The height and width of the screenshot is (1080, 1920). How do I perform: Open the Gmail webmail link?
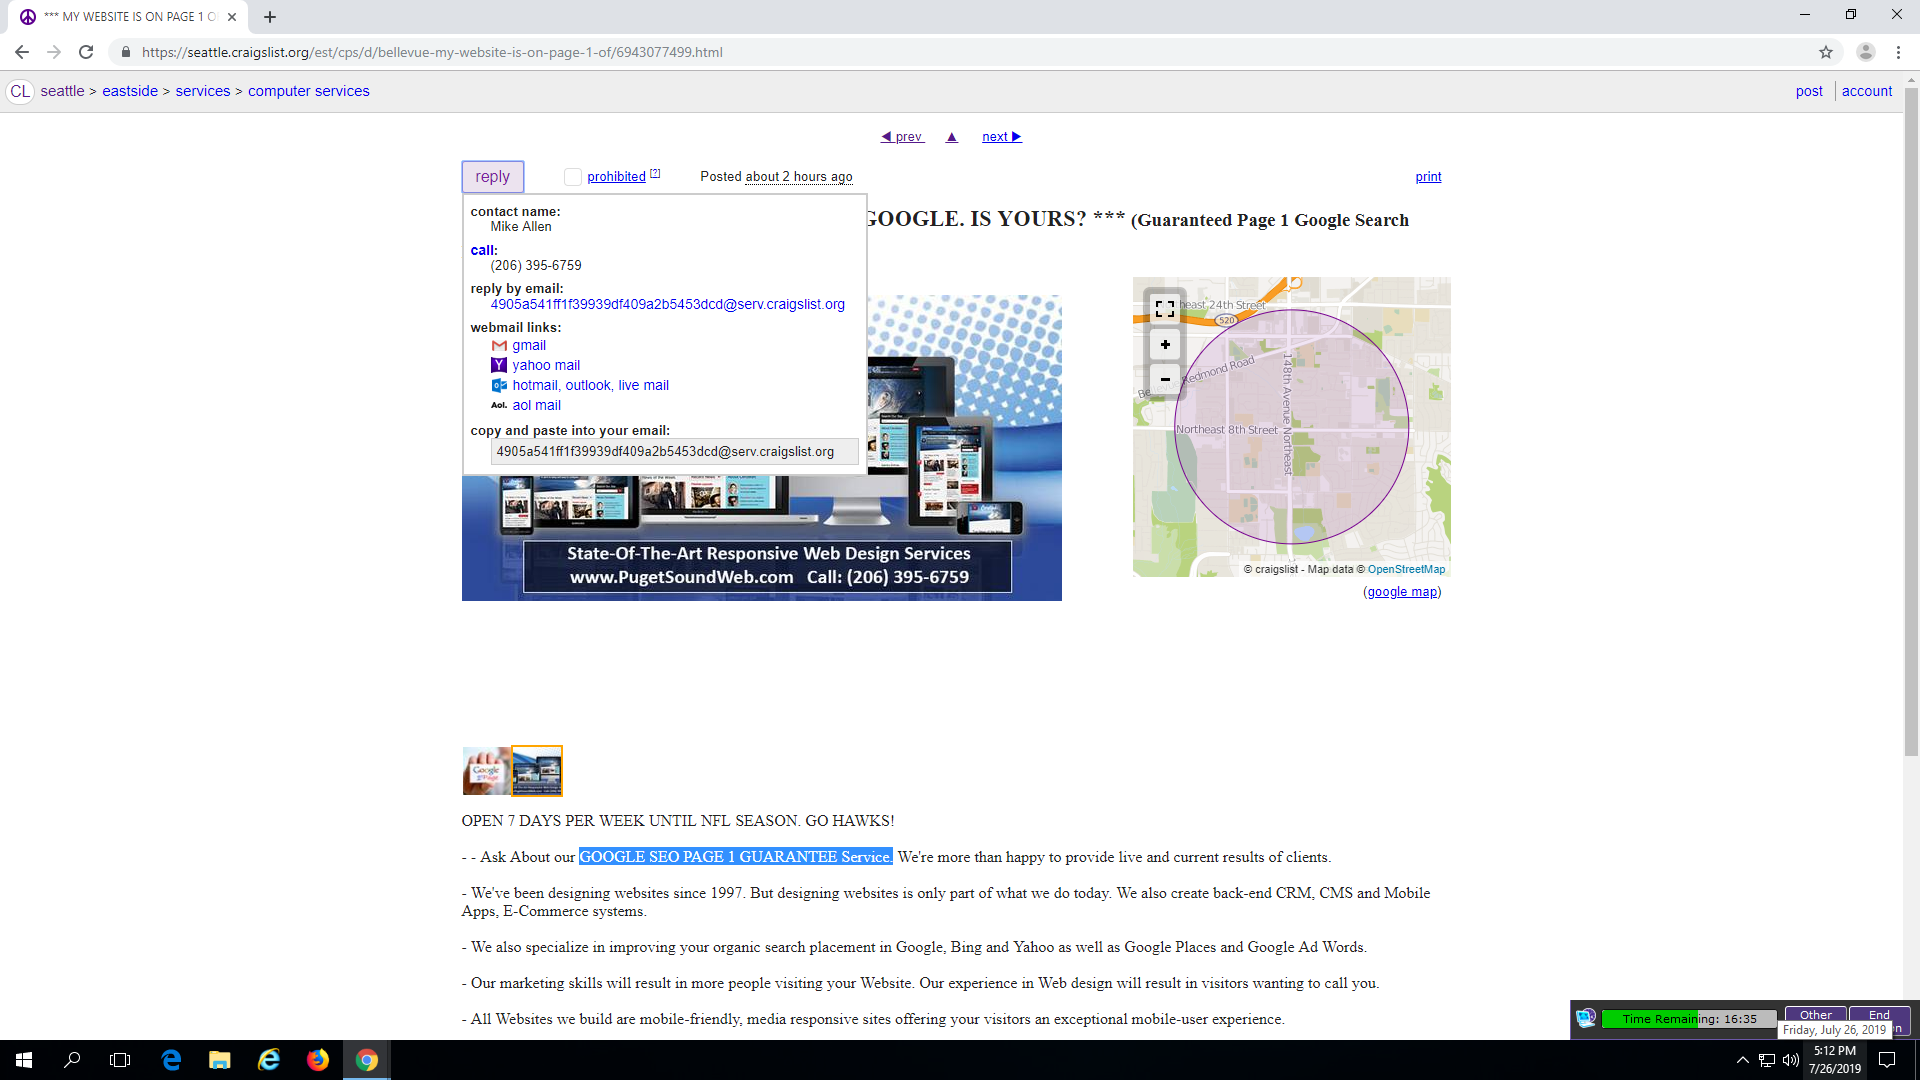click(529, 345)
